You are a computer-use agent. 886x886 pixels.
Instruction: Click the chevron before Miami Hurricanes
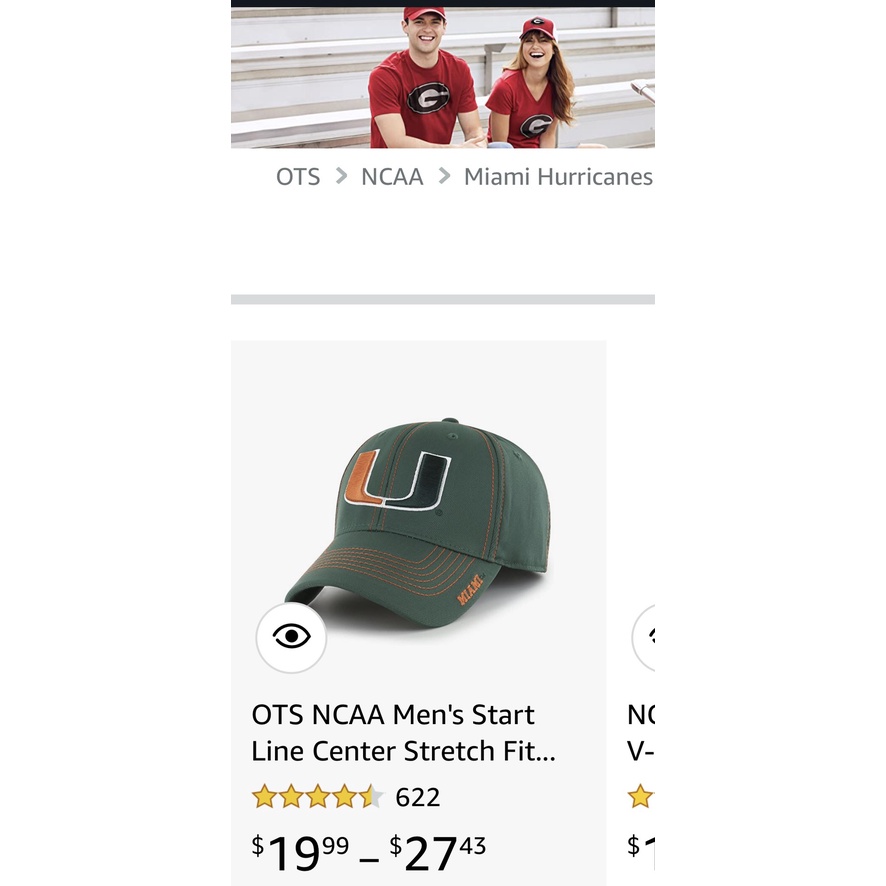click(x=443, y=176)
